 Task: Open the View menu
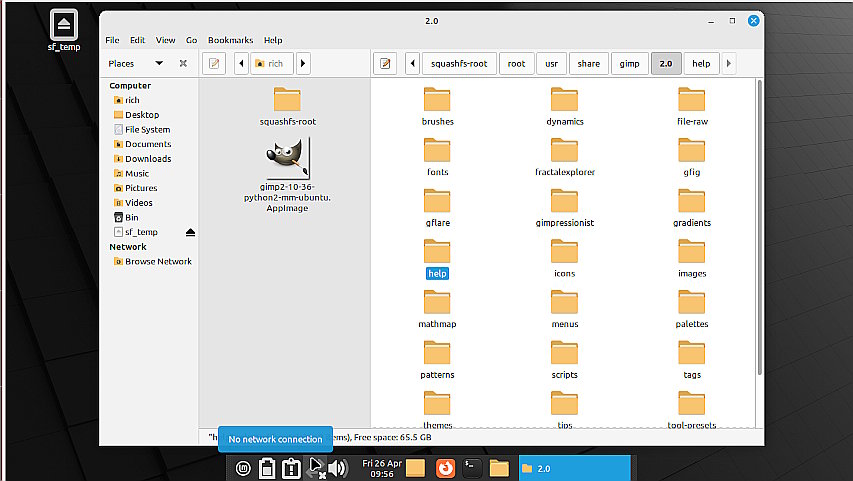click(165, 40)
